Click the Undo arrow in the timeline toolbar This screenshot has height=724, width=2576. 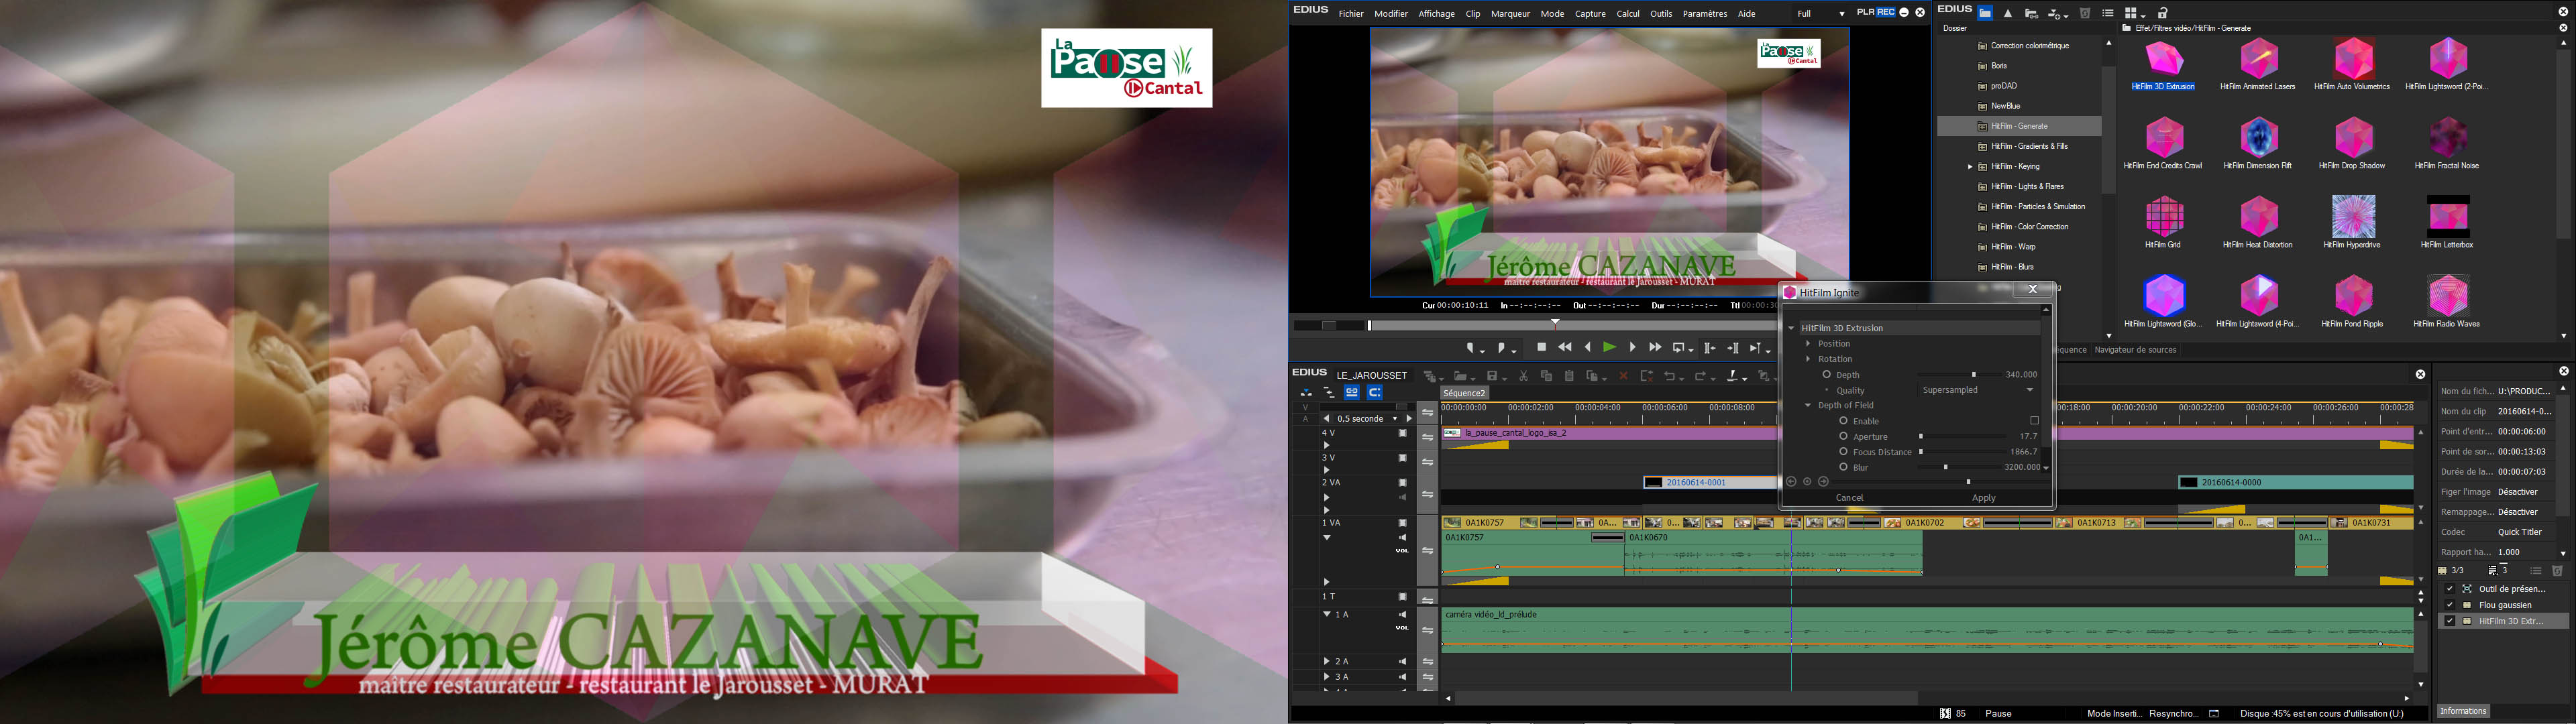[x=1670, y=376]
